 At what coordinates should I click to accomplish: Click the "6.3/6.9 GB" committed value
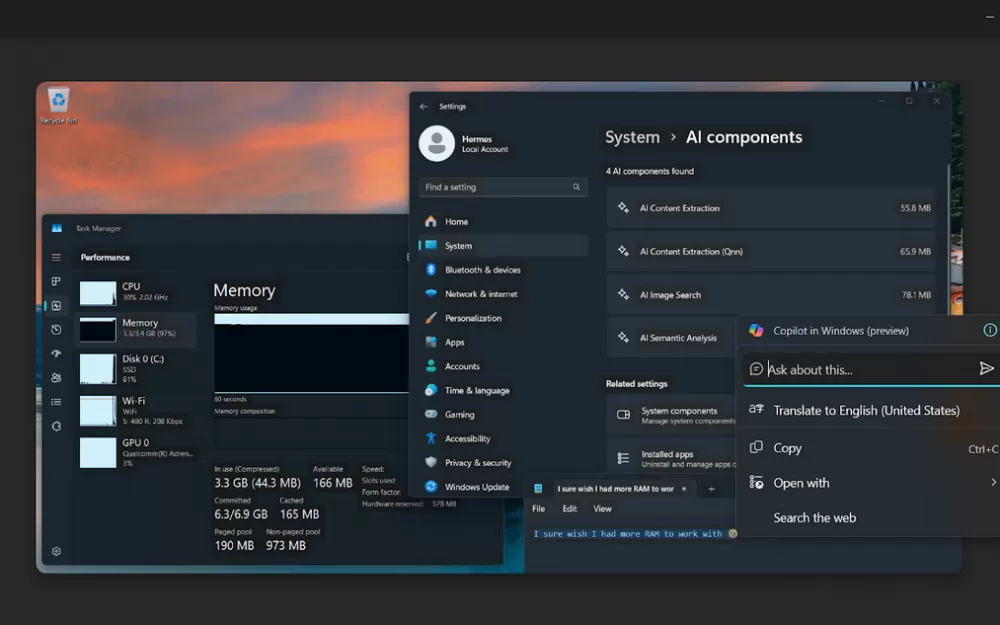[240, 514]
